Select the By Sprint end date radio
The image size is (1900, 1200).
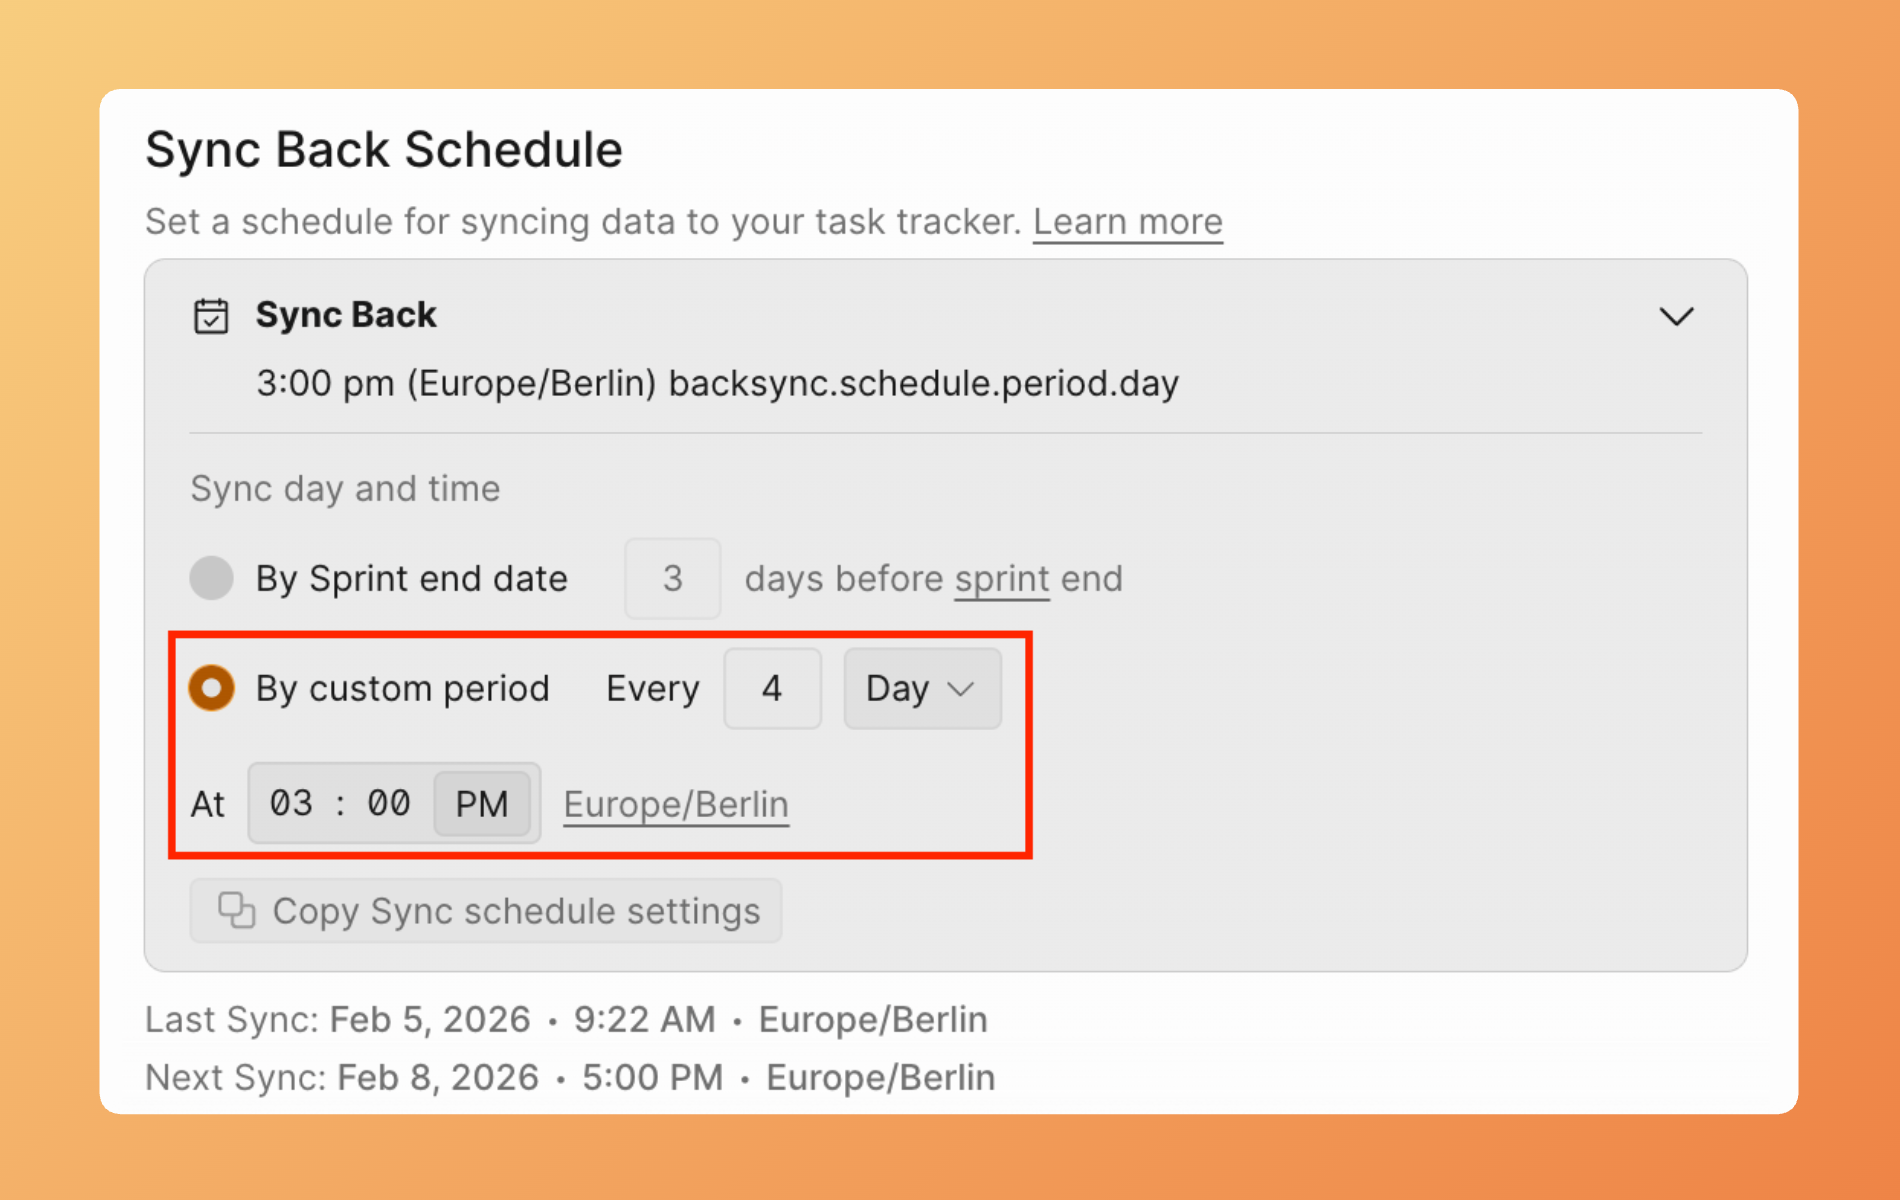[212, 578]
